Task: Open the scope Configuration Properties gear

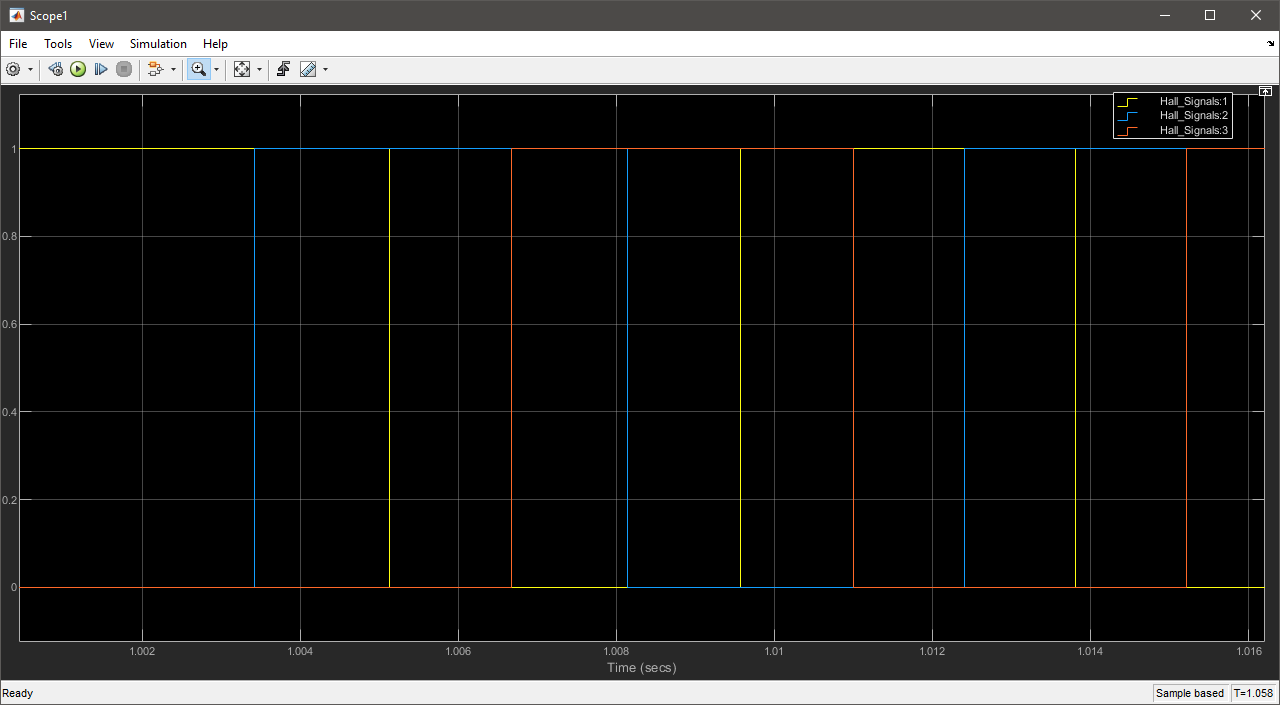Action: pos(13,69)
